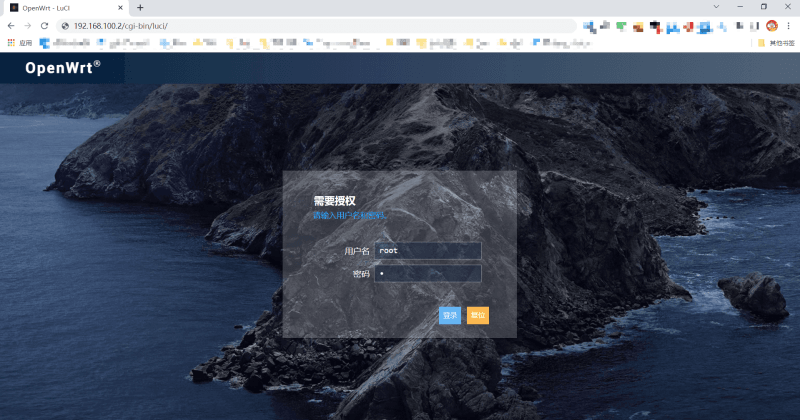Click into the 密码 password field
The width and height of the screenshot is (800, 420).
click(x=428, y=273)
